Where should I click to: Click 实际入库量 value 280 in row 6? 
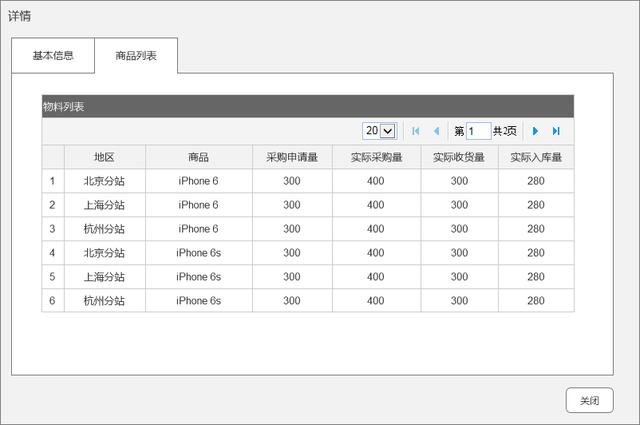coord(536,301)
